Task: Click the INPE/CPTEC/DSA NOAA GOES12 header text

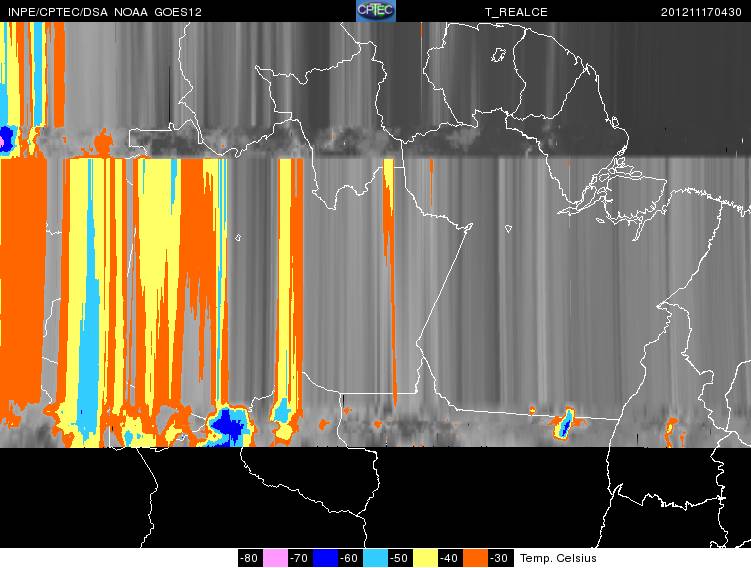Action: 105,12
